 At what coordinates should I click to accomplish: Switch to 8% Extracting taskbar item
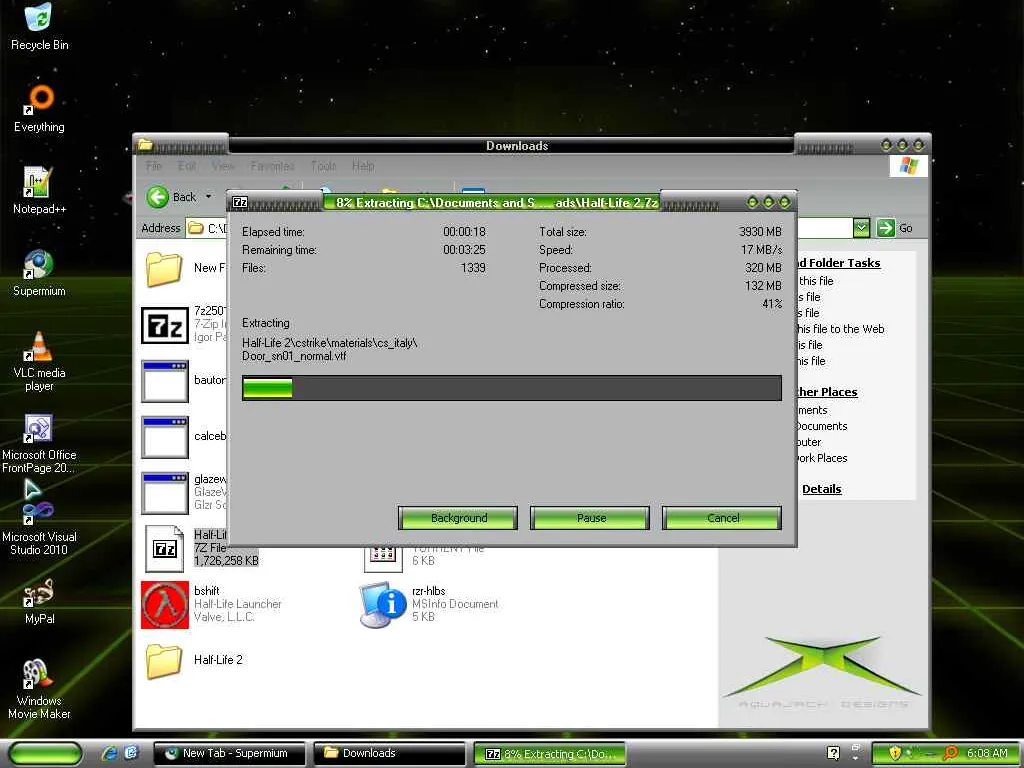(549, 754)
